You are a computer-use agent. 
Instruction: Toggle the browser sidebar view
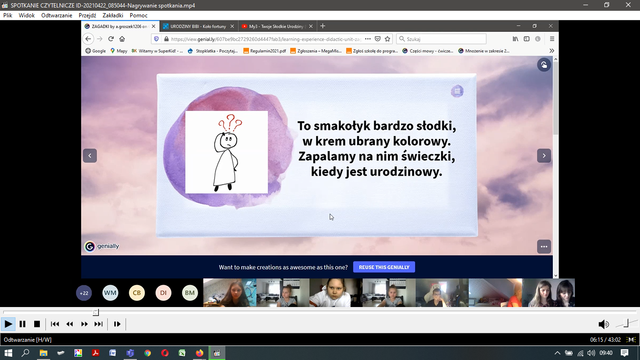527,39
